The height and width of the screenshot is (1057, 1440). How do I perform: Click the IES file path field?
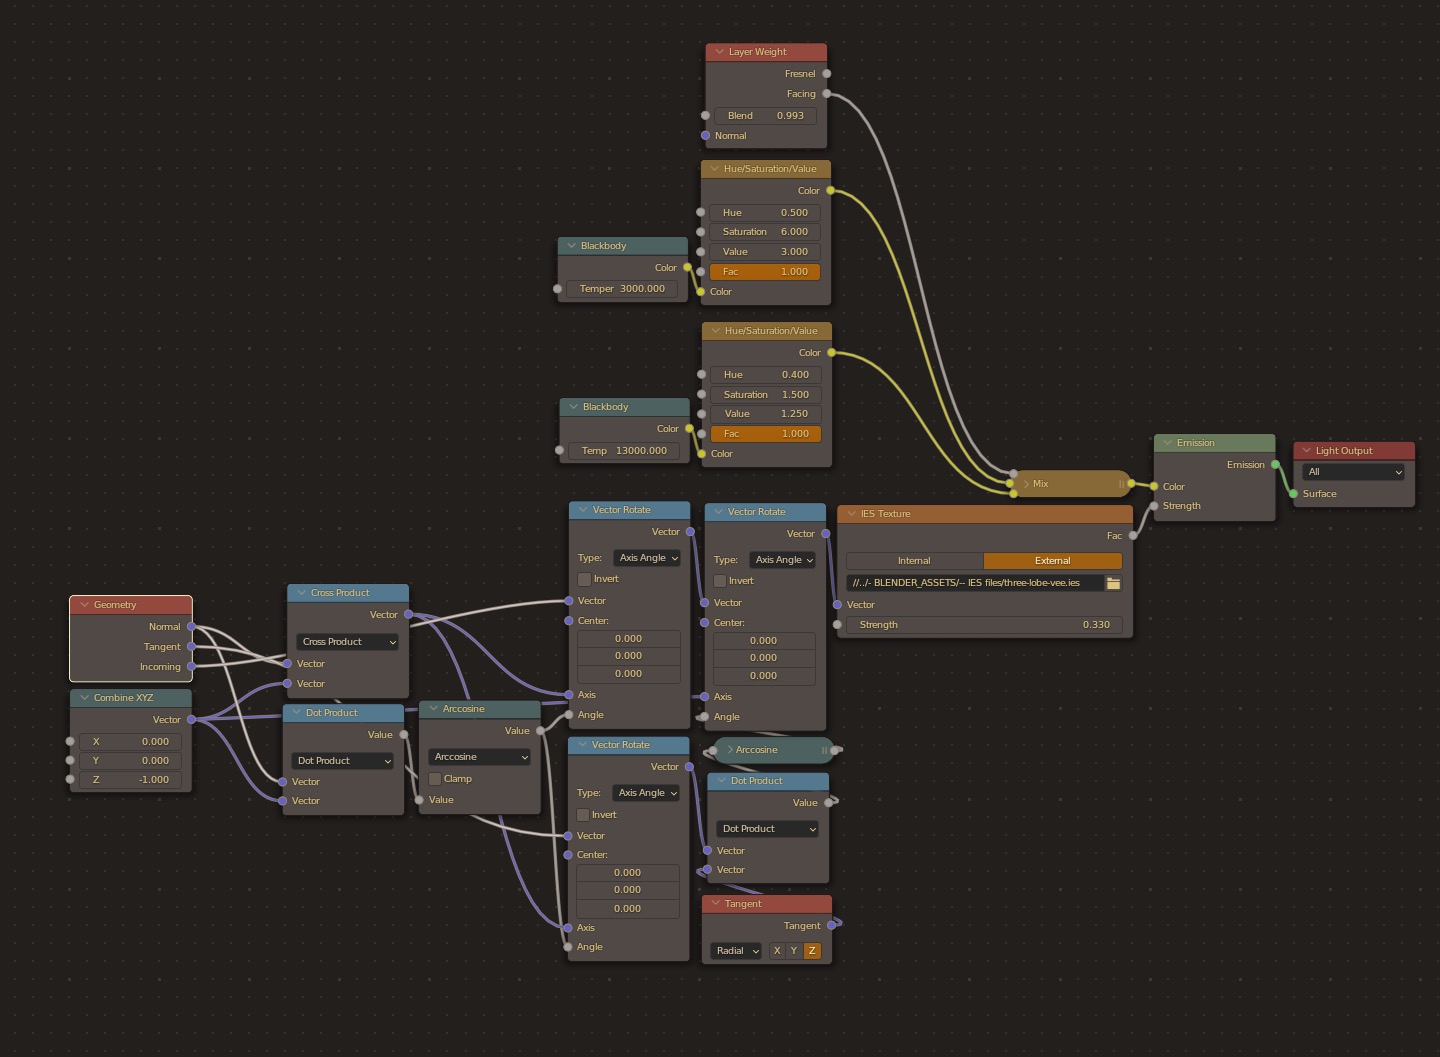(x=975, y=583)
